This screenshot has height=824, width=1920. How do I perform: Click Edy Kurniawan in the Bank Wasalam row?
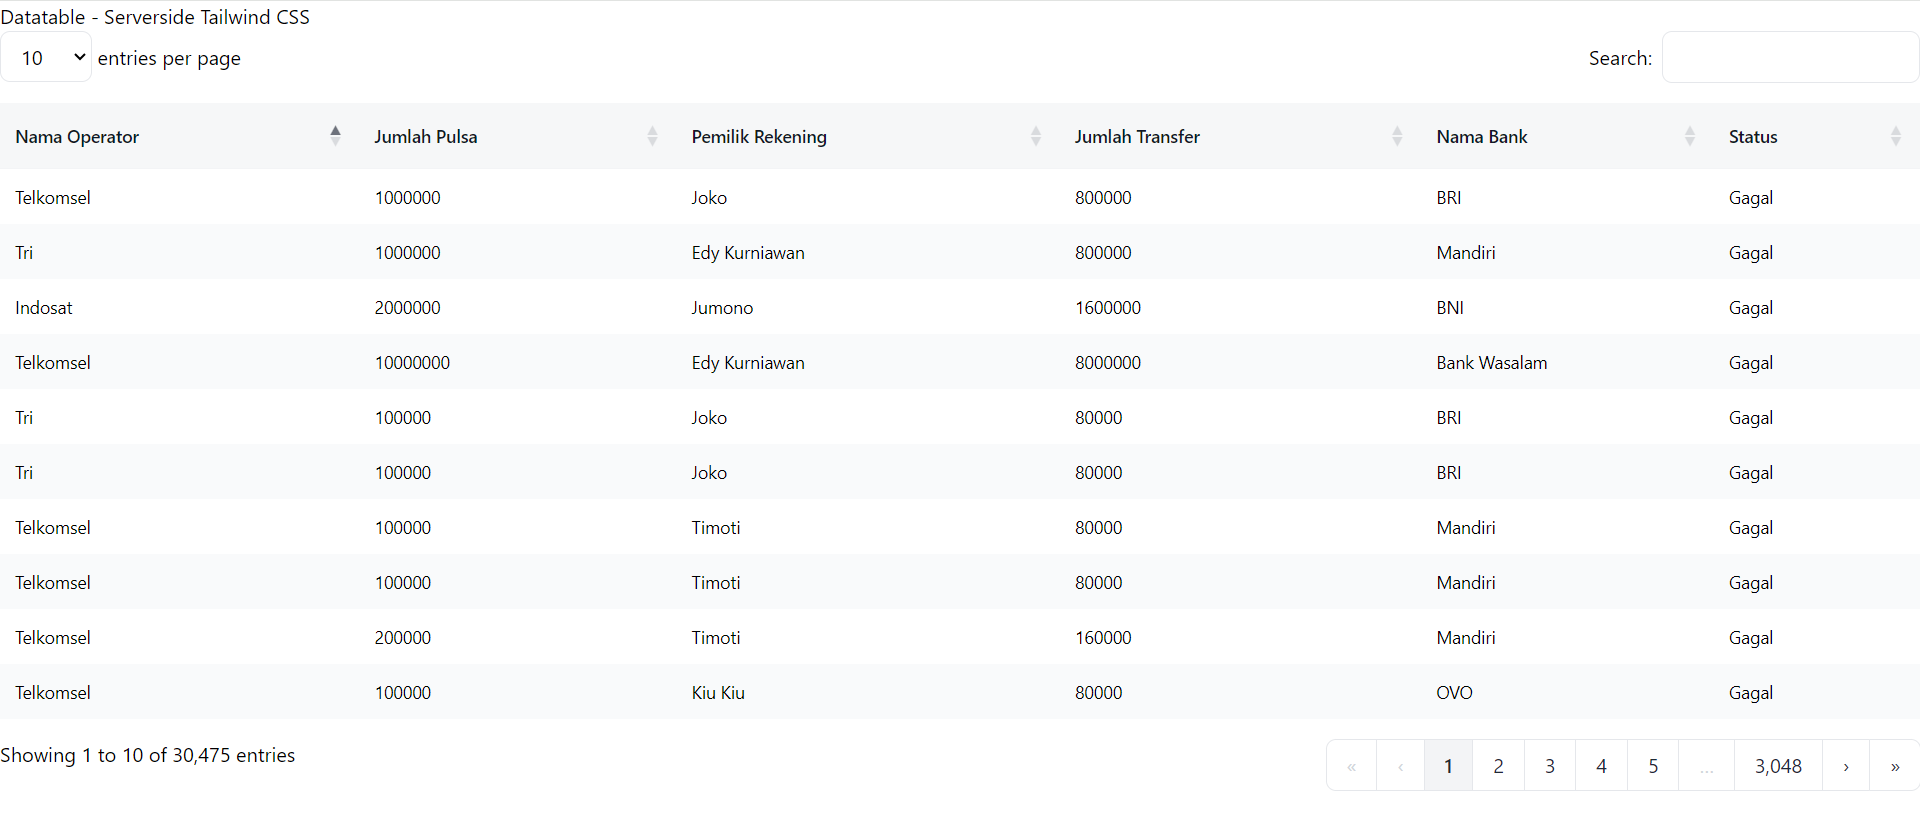pyautogui.click(x=748, y=363)
